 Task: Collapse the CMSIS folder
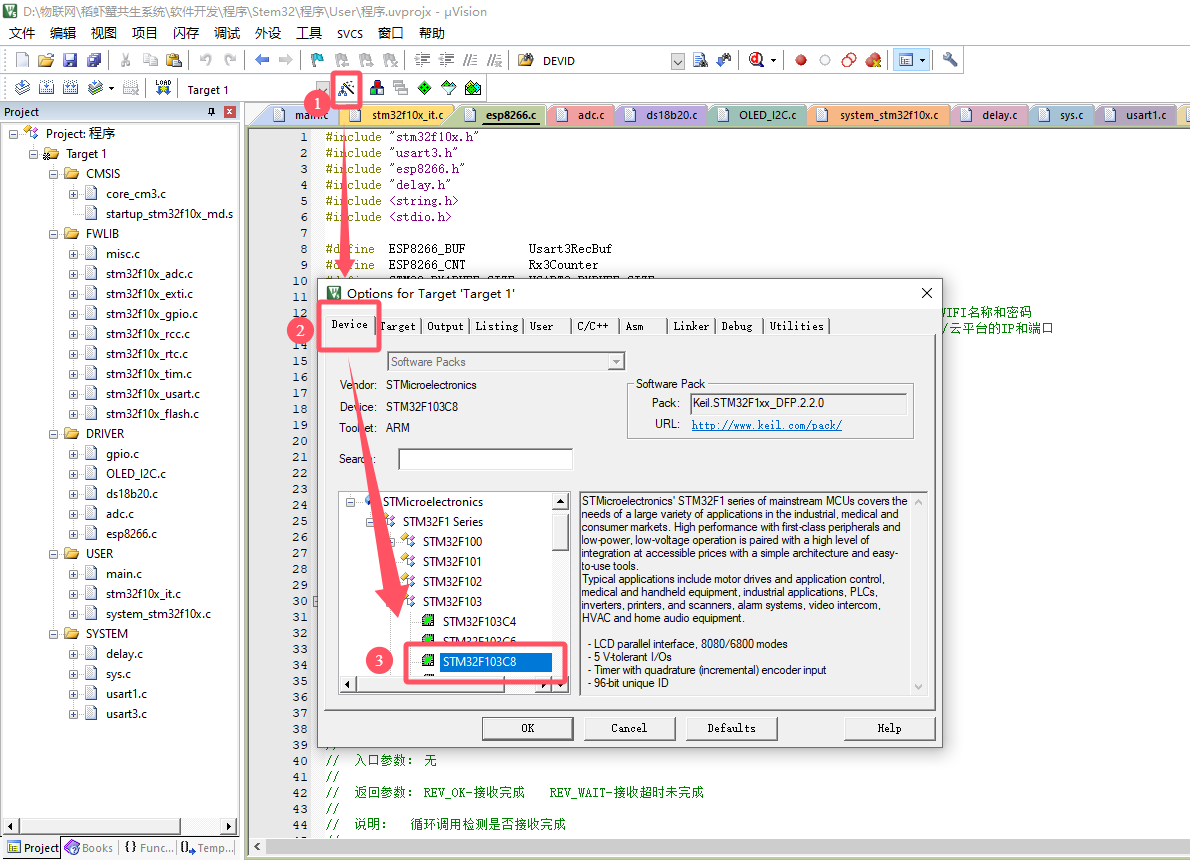click(x=53, y=174)
